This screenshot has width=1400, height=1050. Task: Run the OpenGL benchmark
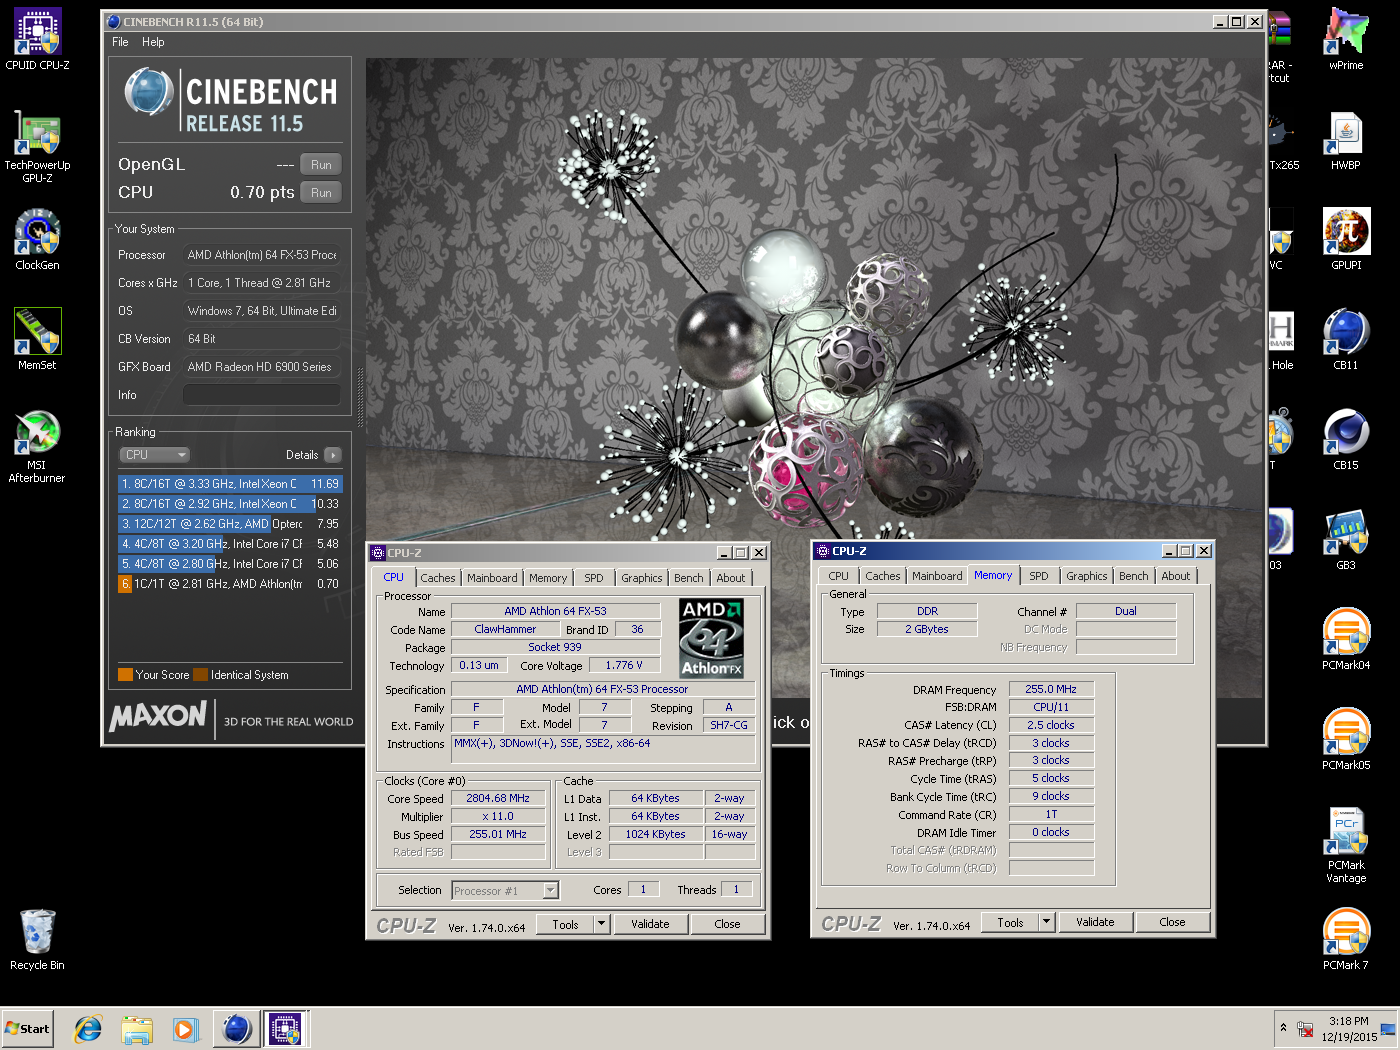(321, 165)
